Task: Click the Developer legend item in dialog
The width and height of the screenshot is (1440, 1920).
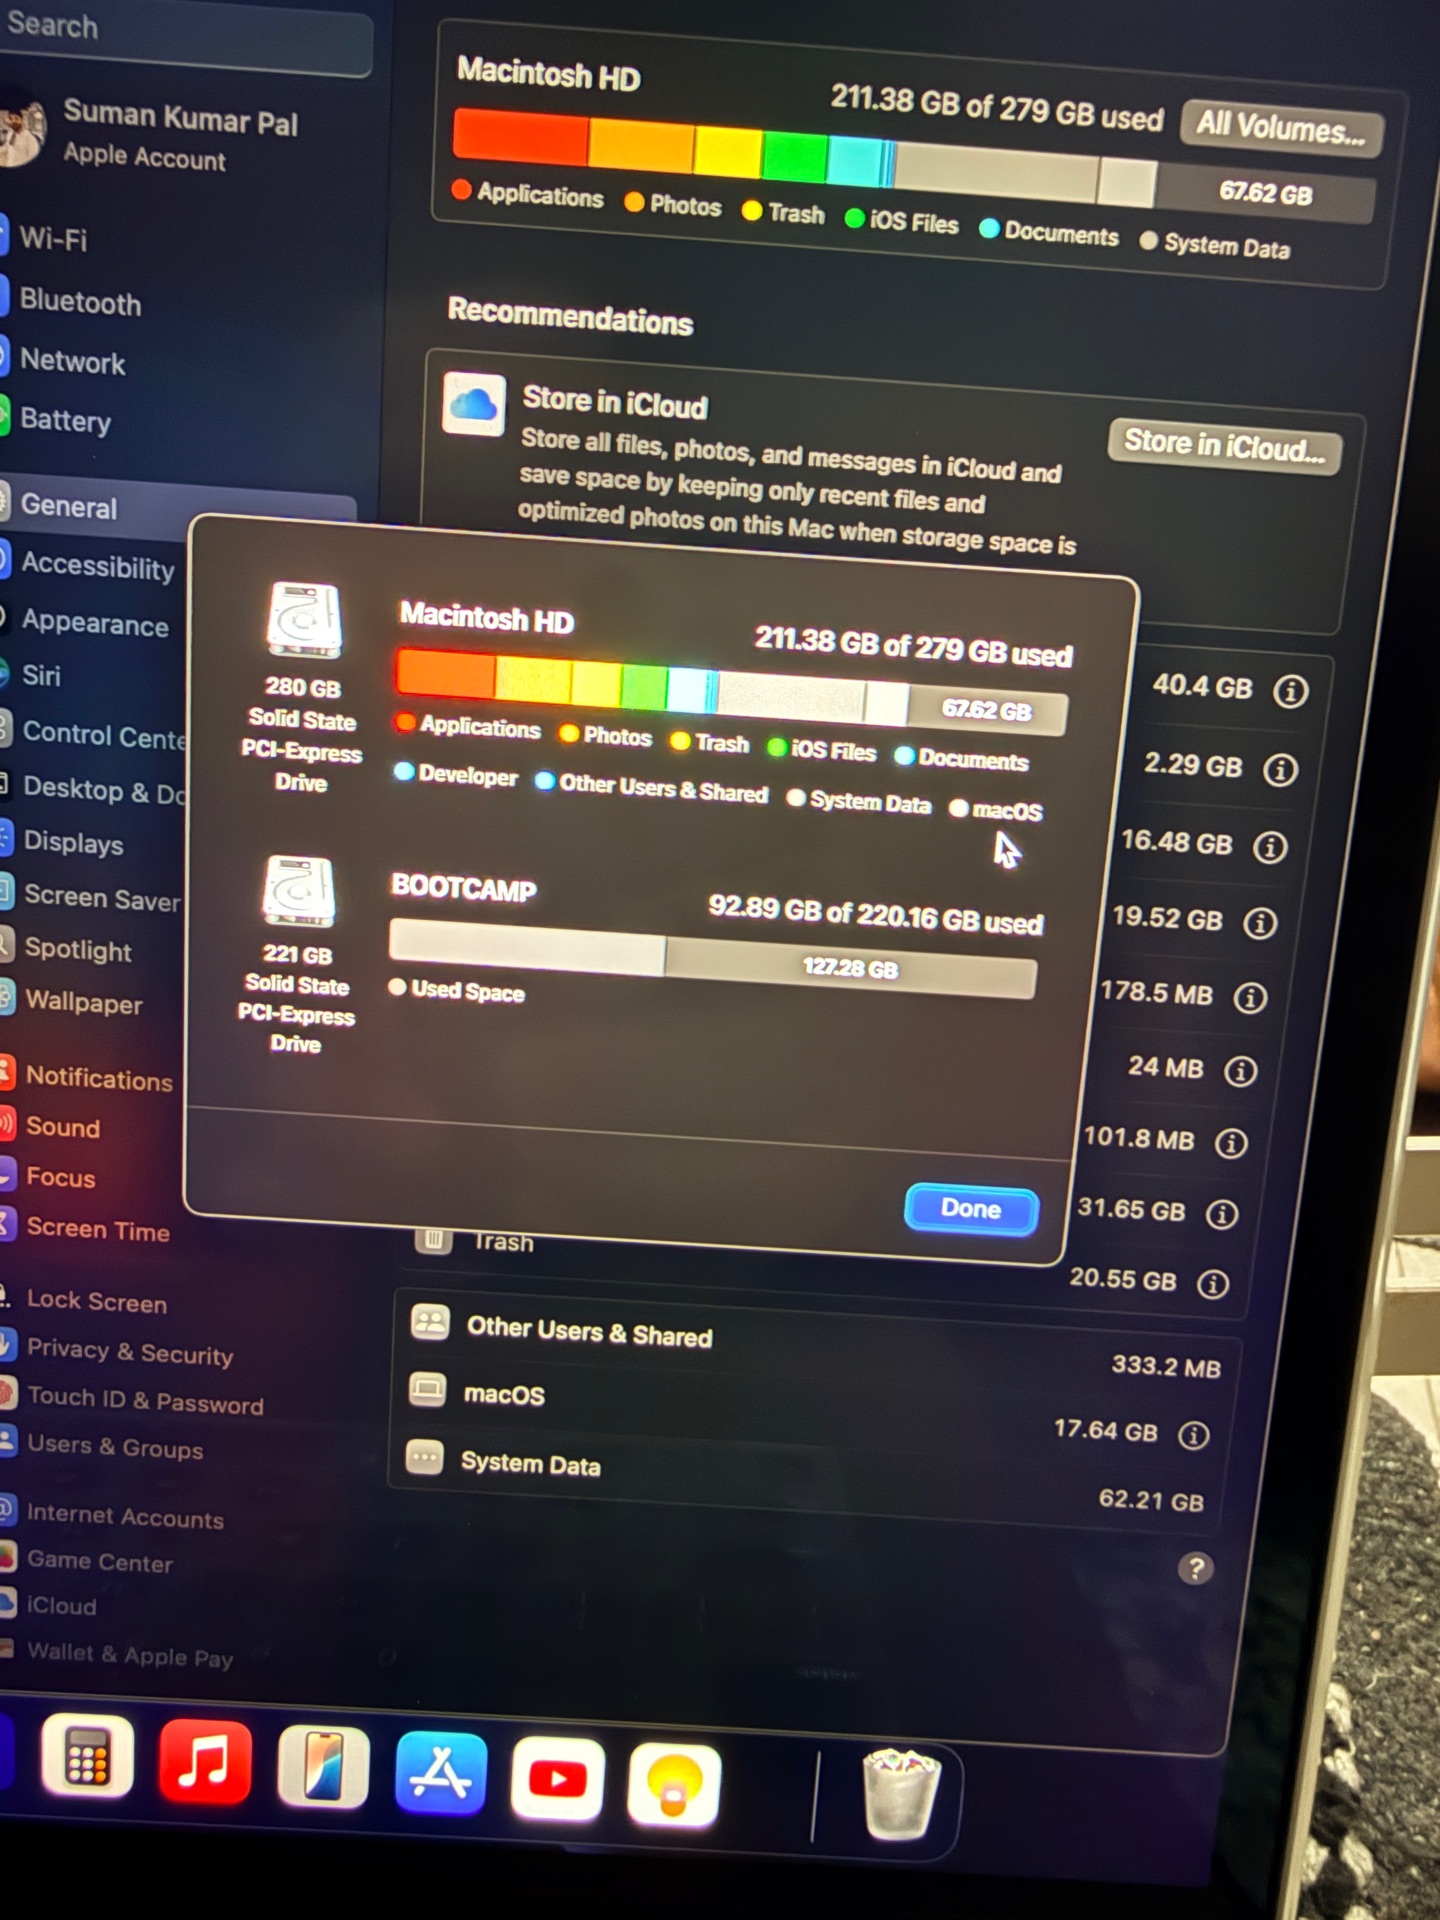Action: (456, 775)
